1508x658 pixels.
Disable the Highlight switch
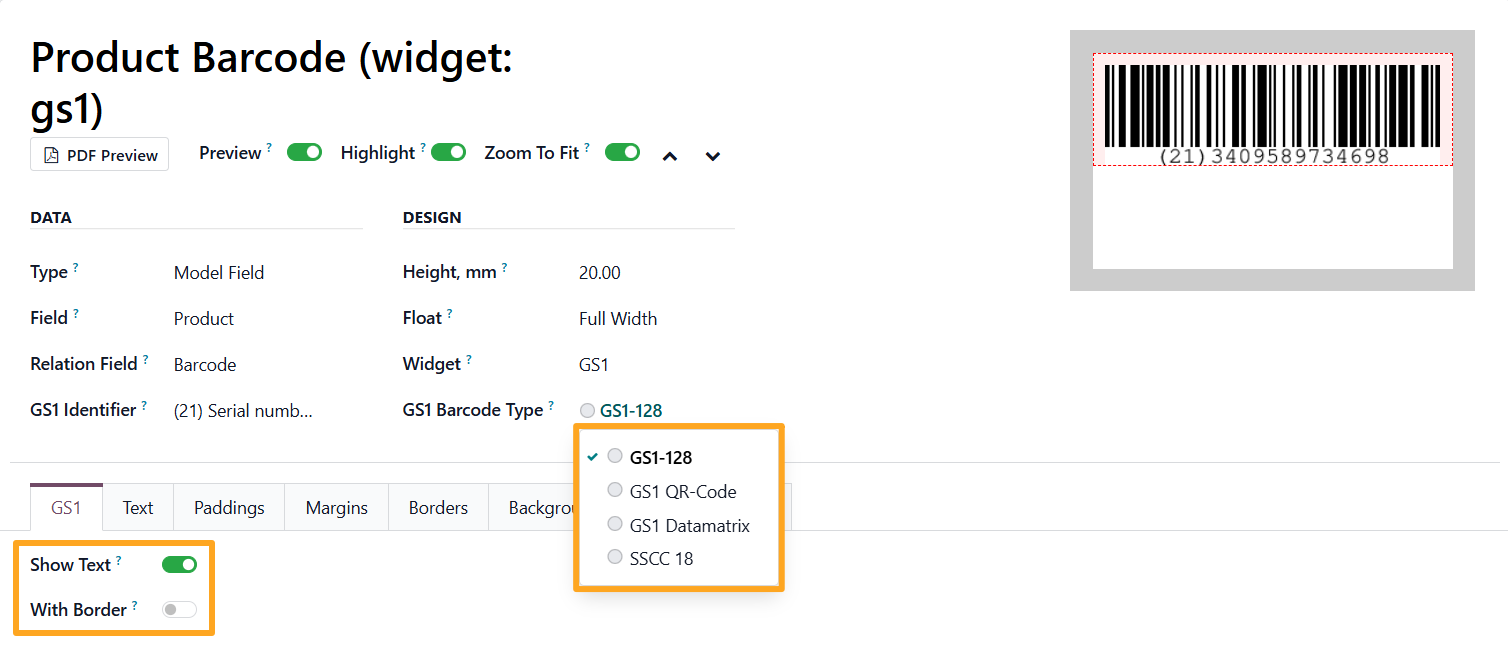pyautogui.click(x=449, y=152)
